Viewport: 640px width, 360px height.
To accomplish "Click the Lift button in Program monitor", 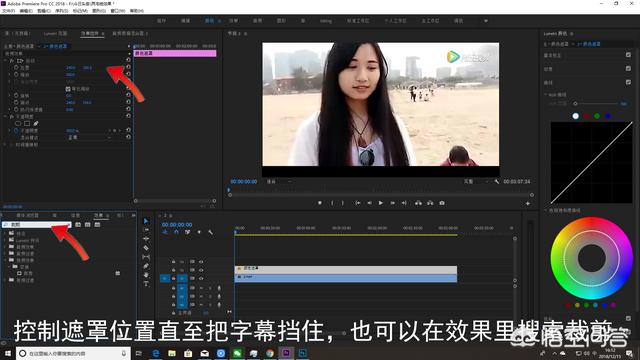I will pos(418,203).
